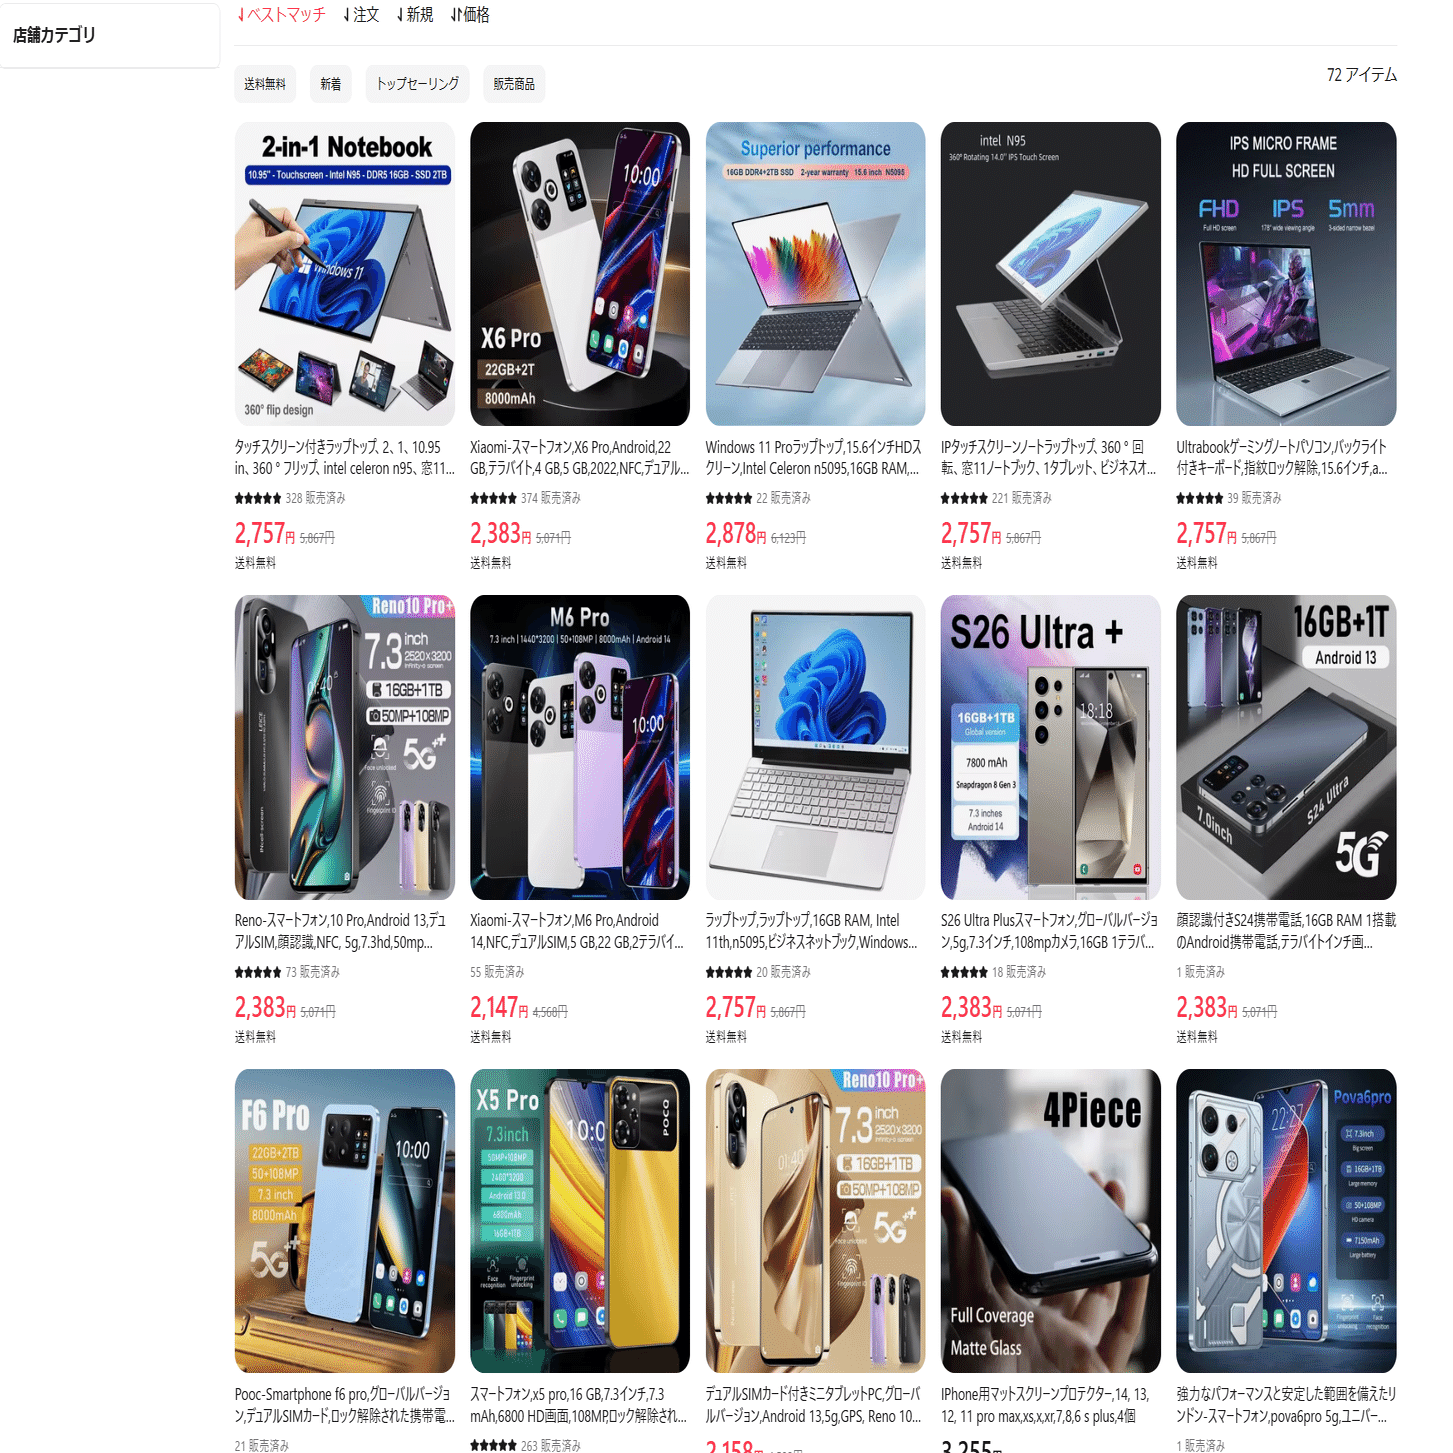This screenshot has height=1453, width=1453.
Task: Toggle the 新着 filter chip
Action: (331, 84)
